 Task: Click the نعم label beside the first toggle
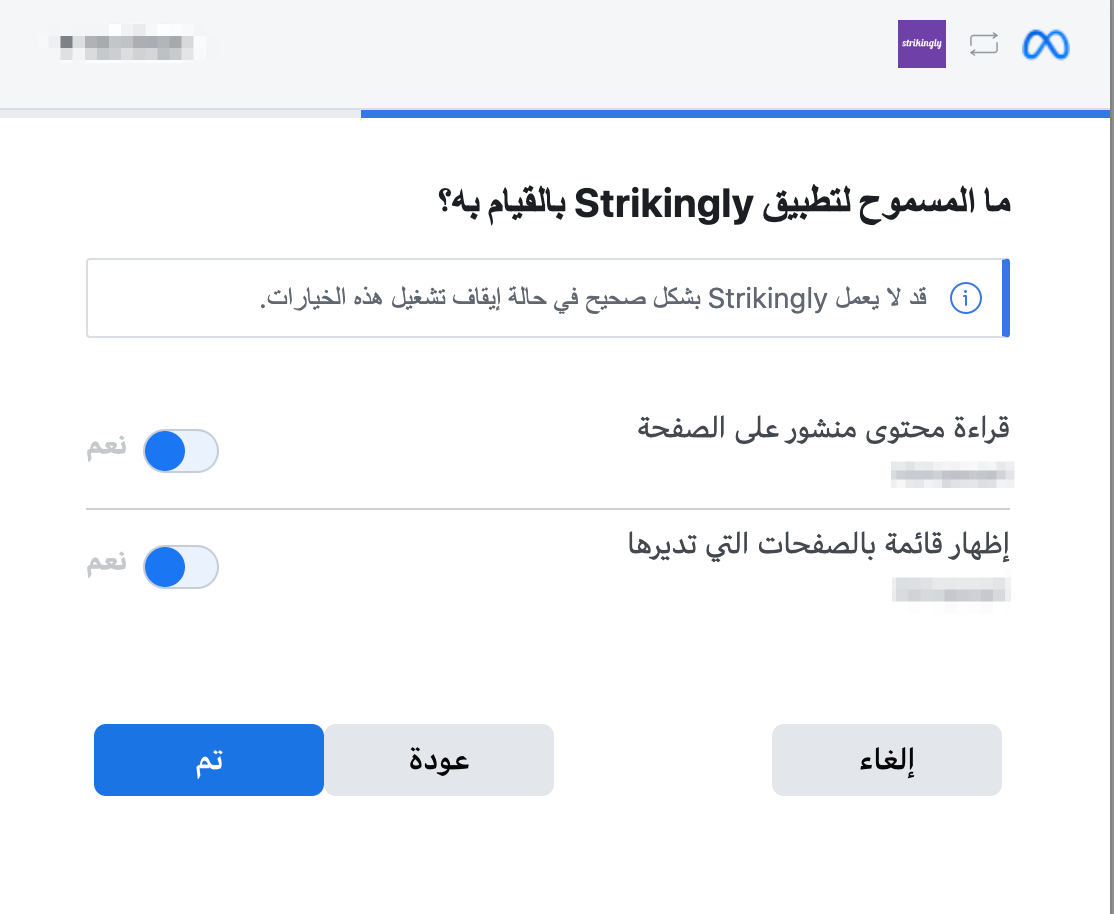107,447
